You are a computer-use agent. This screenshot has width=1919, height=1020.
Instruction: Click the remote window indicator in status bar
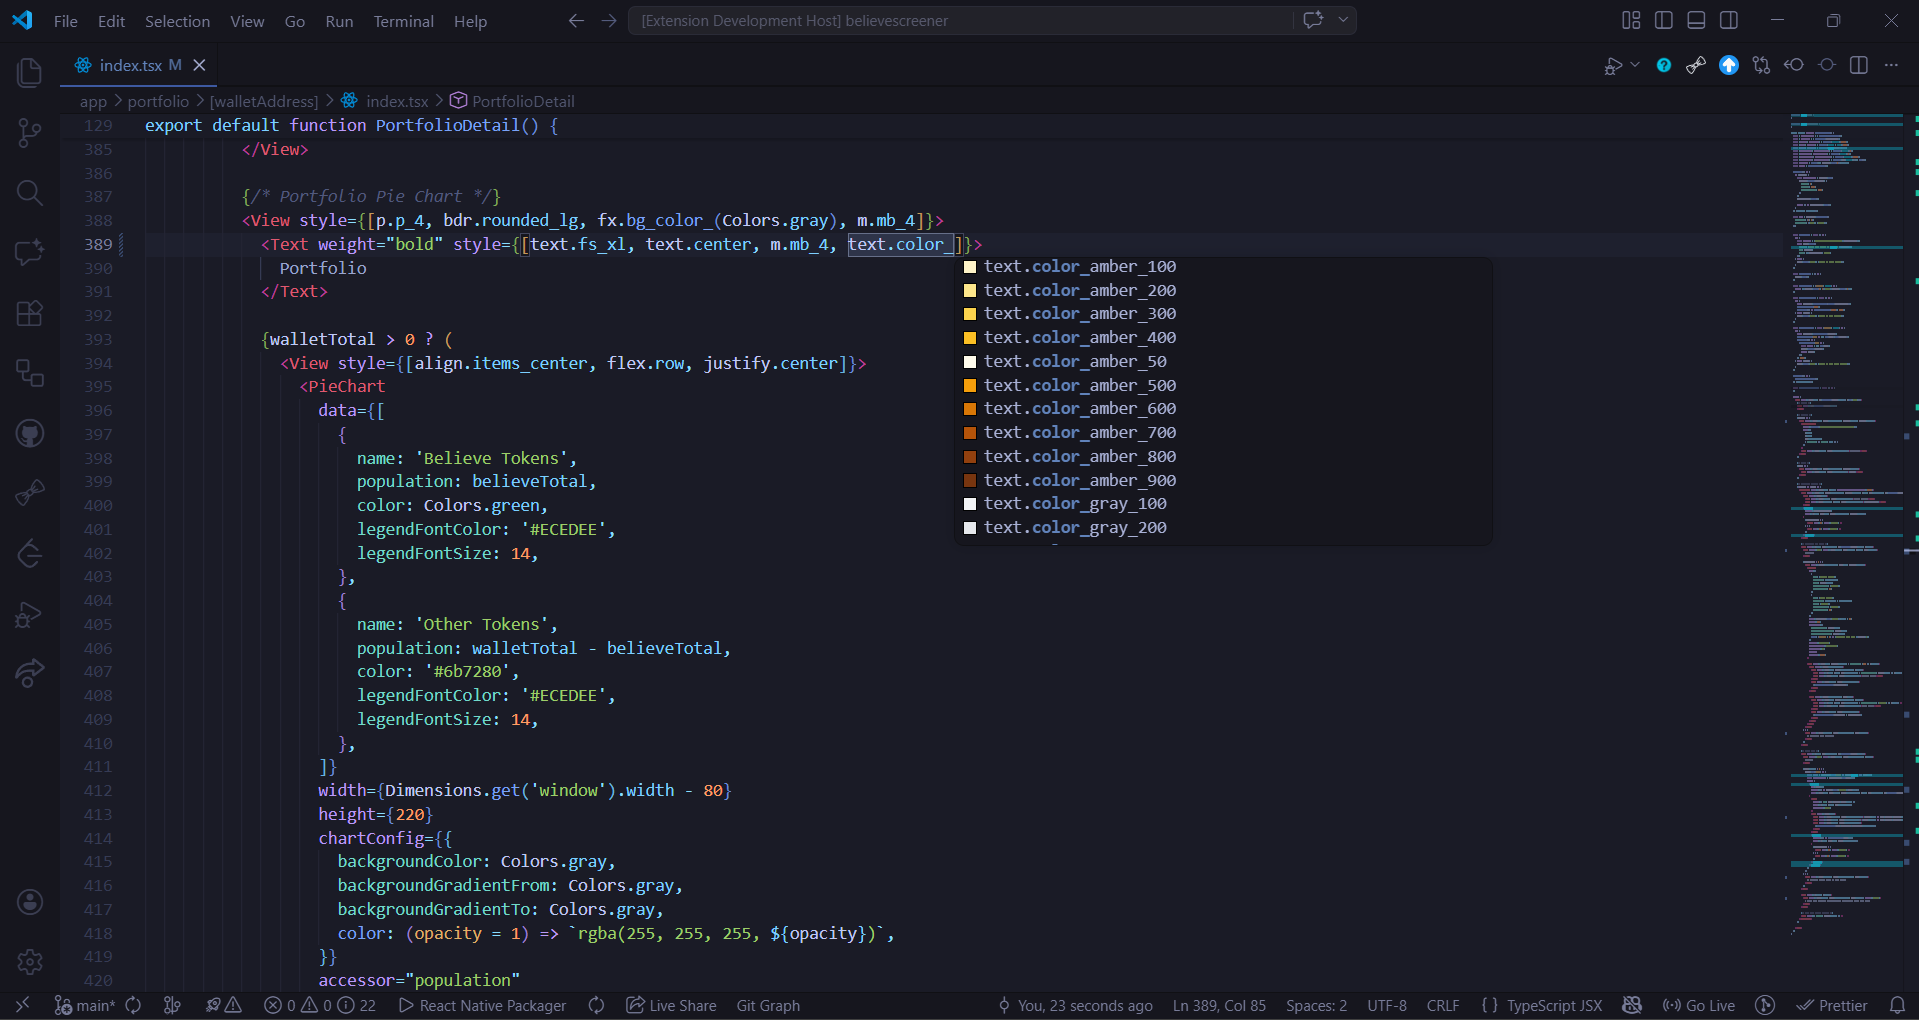point(22,1005)
